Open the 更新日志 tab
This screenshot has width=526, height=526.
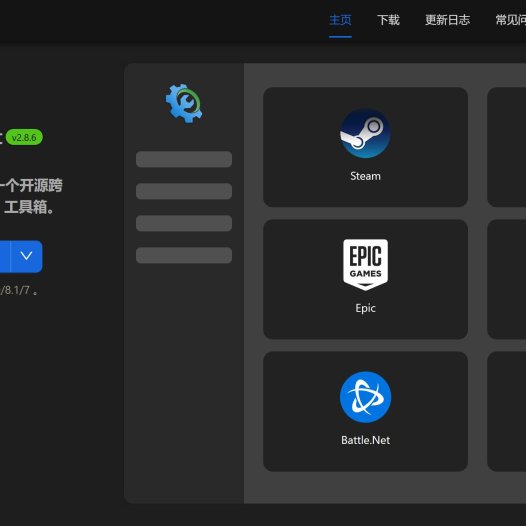tap(447, 20)
